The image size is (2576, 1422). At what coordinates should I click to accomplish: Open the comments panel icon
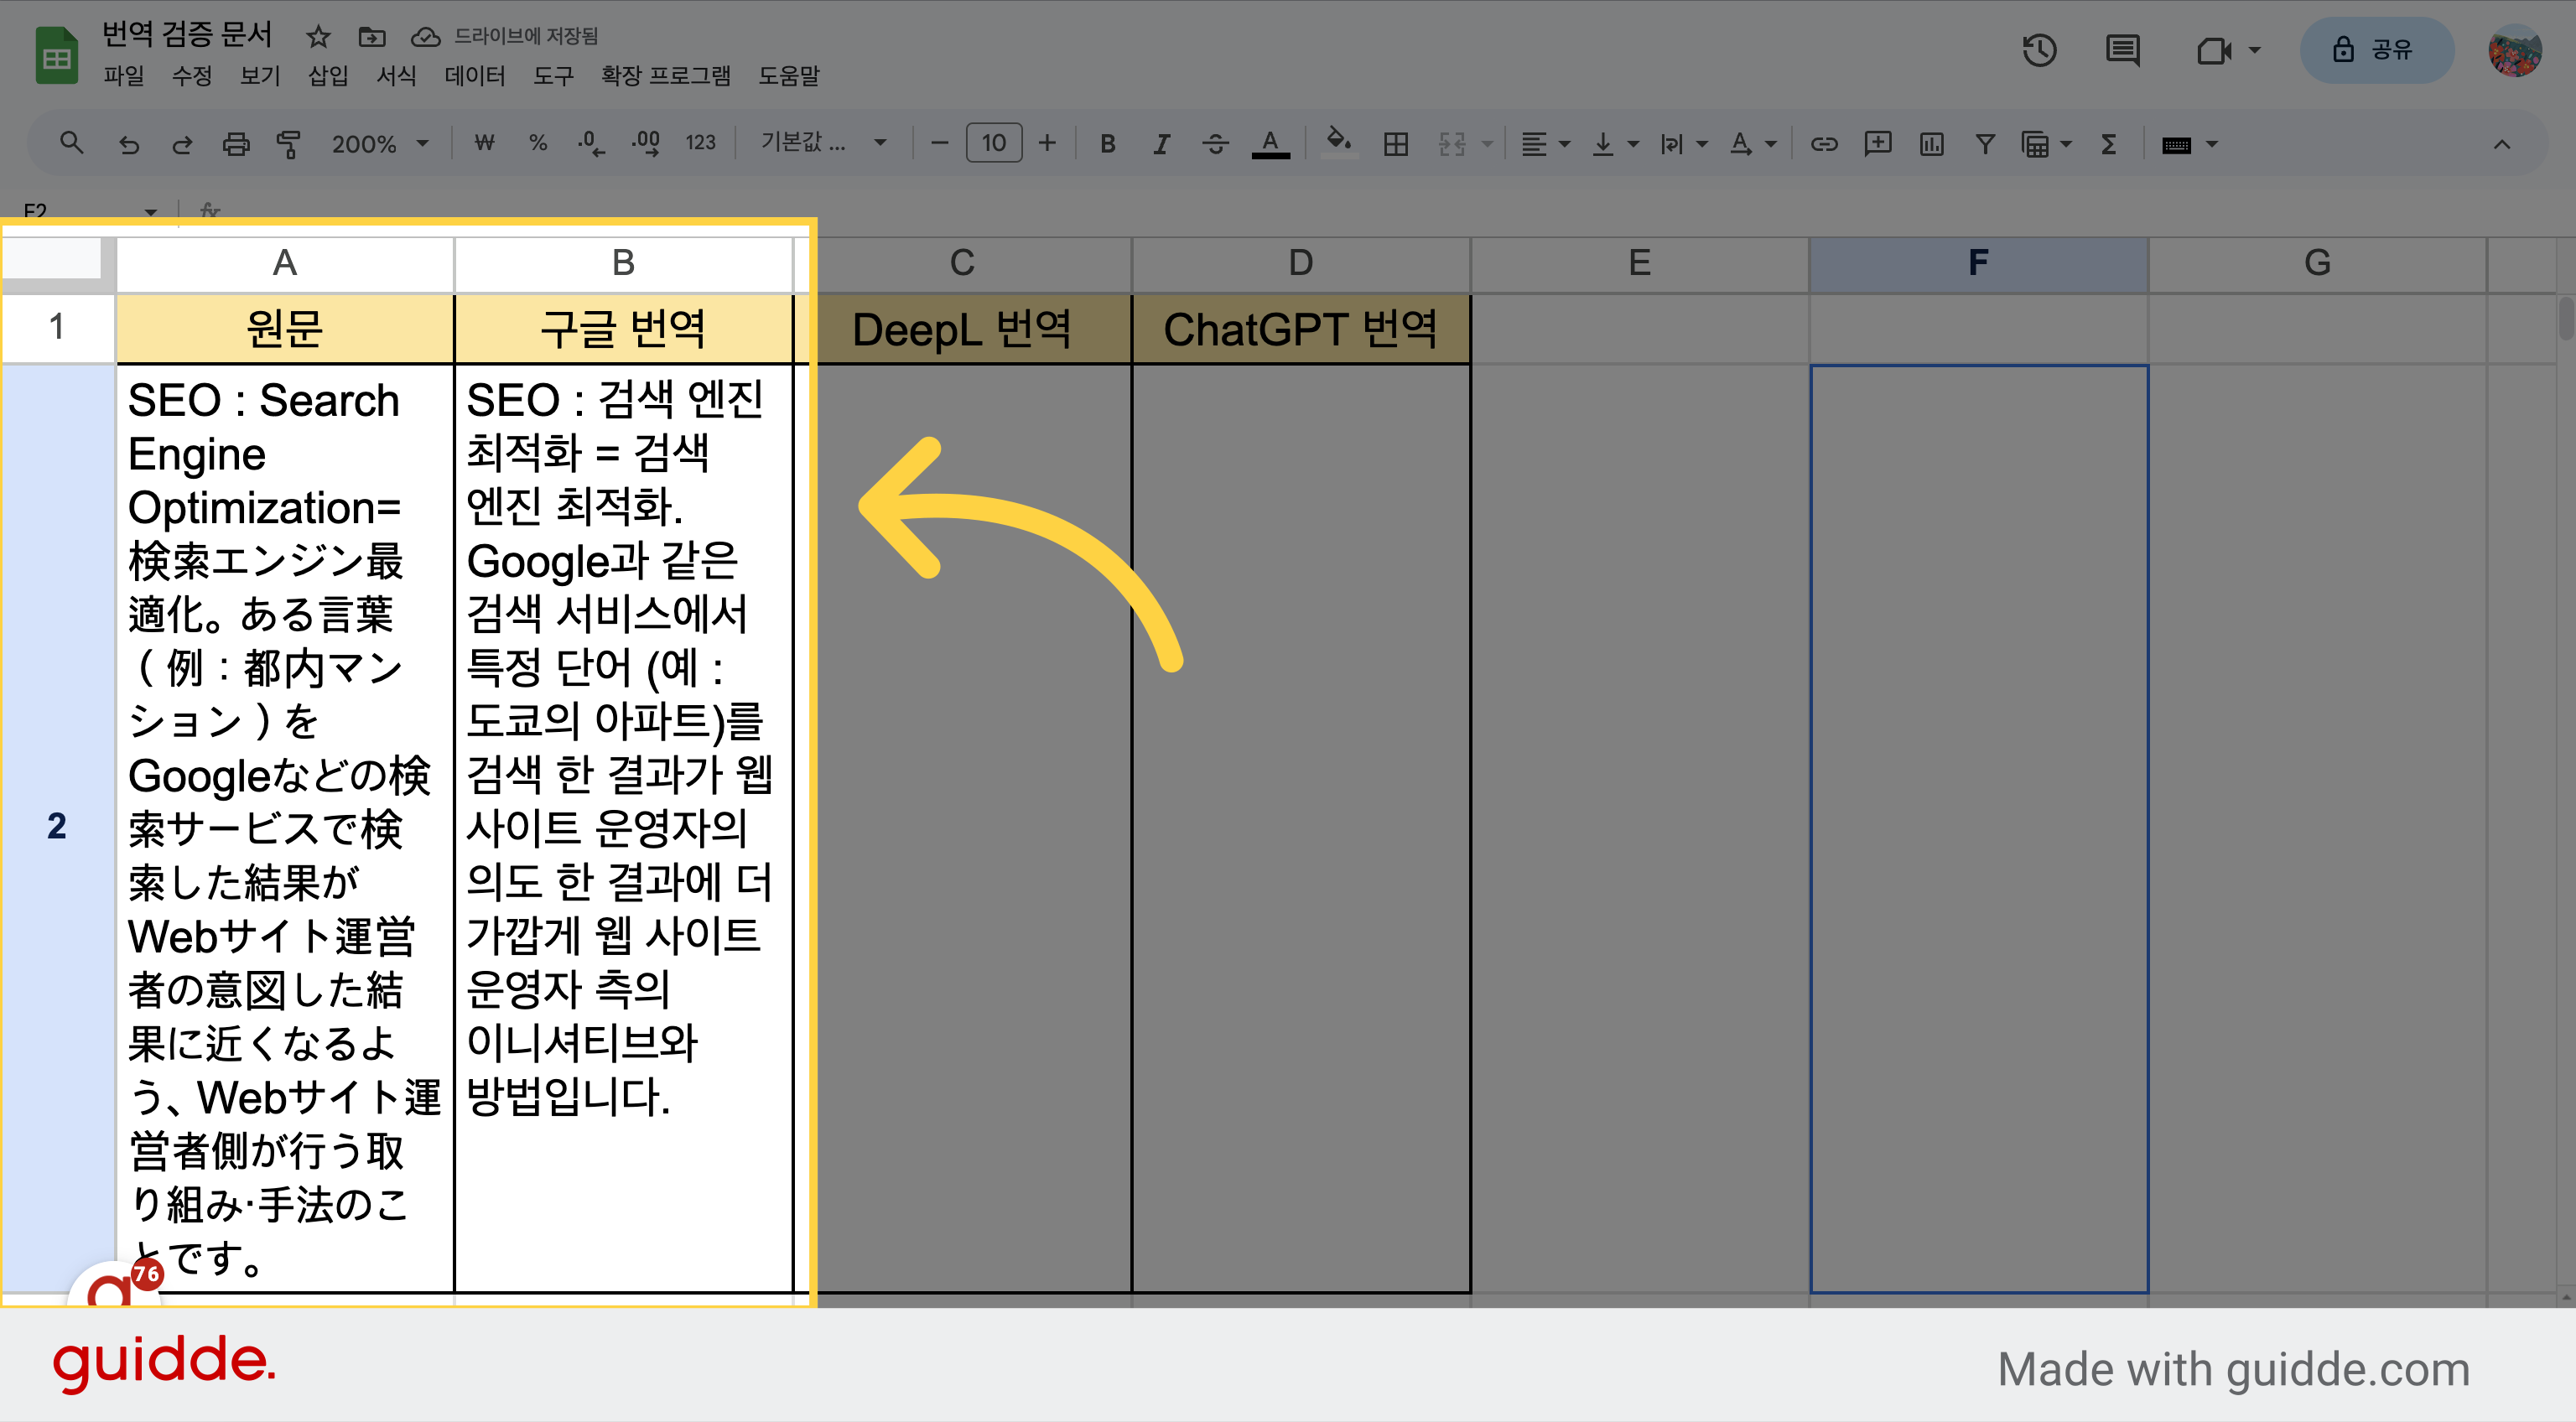click(x=2122, y=50)
